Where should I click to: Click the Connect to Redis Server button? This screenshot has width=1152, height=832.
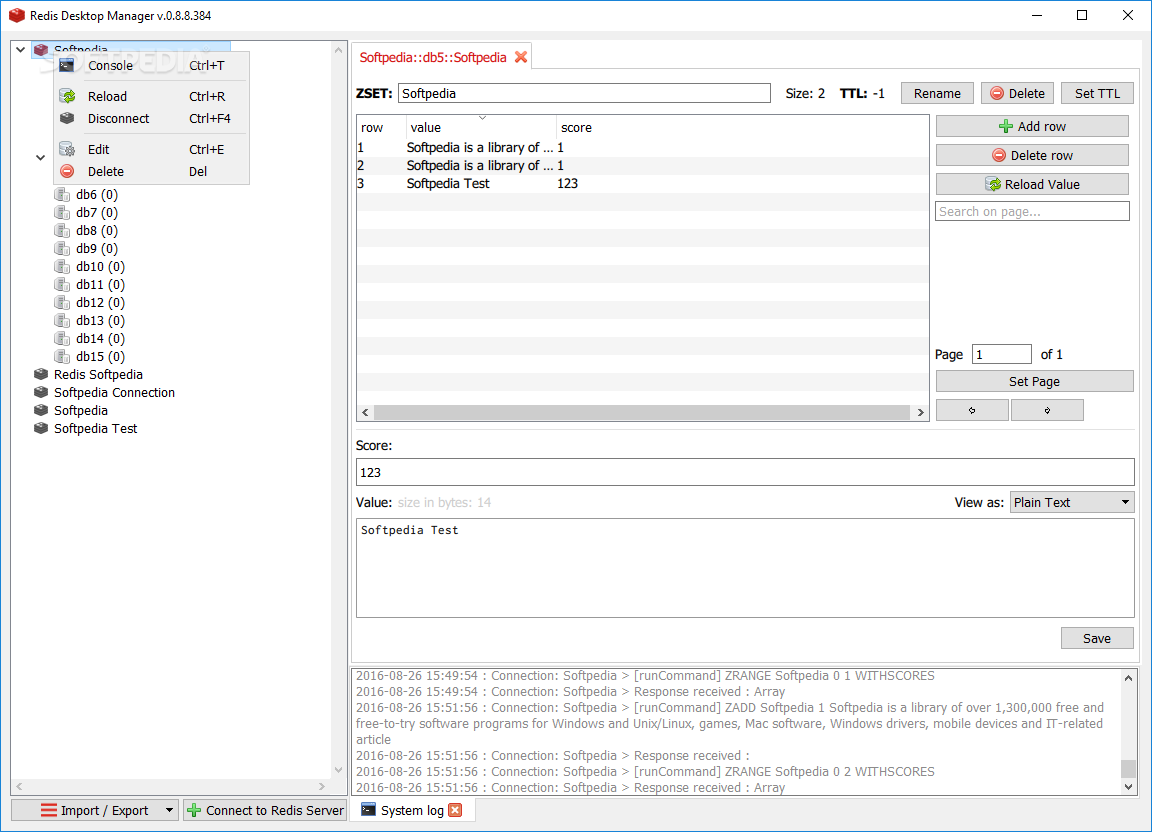[x=265, y=810]
